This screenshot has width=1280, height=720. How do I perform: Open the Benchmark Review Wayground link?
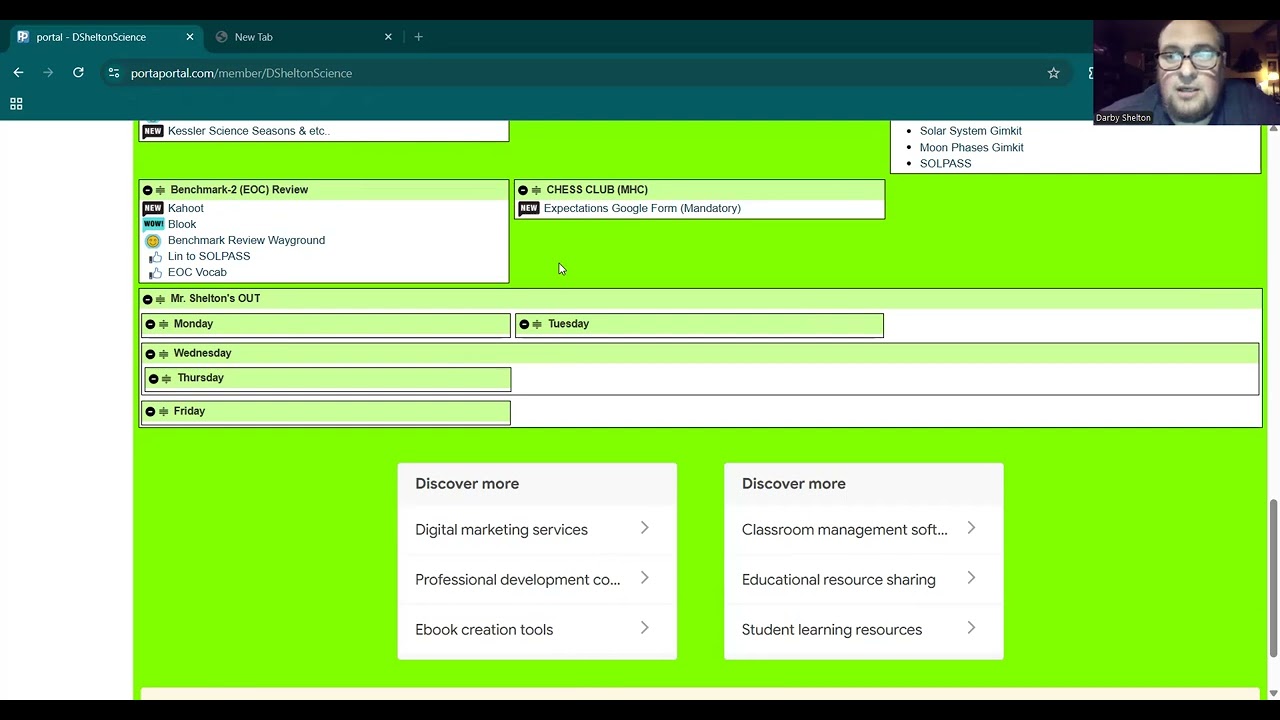[246, 240]
